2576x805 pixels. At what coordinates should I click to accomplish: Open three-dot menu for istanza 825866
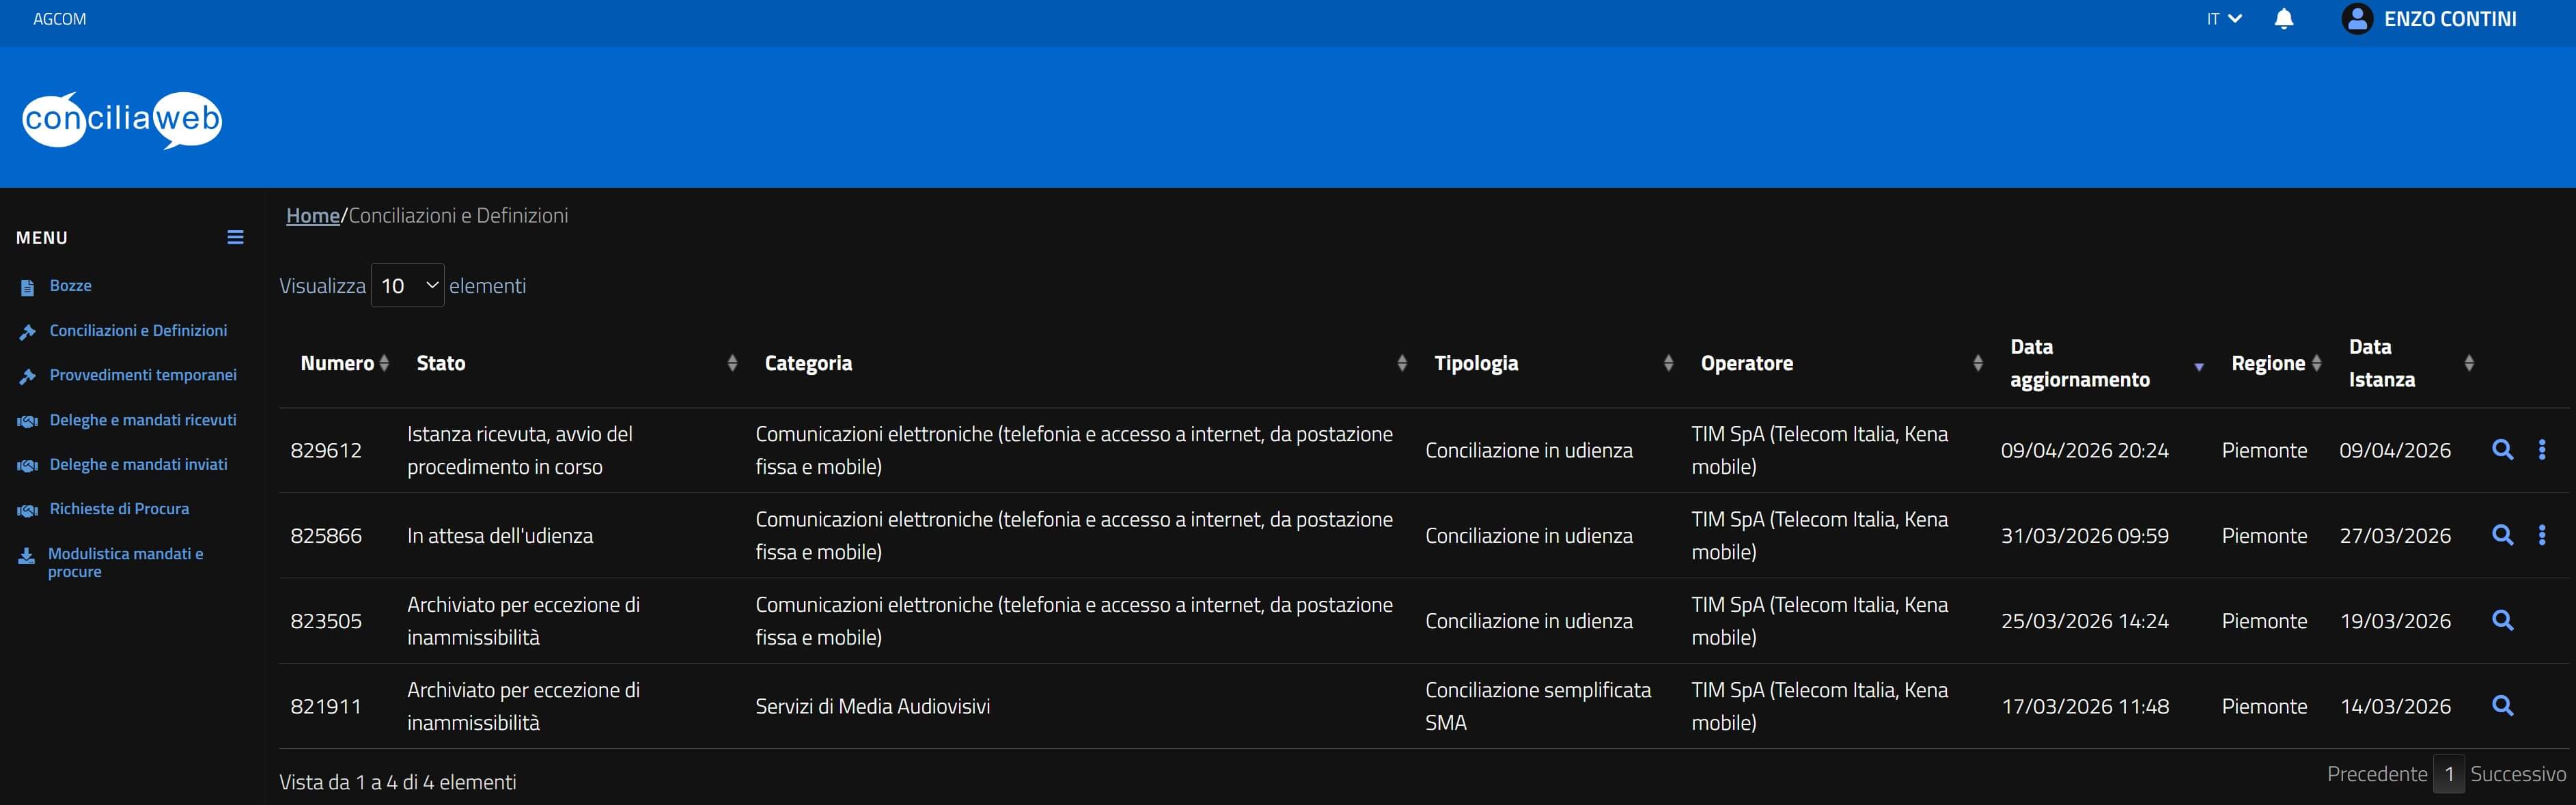2542,535
